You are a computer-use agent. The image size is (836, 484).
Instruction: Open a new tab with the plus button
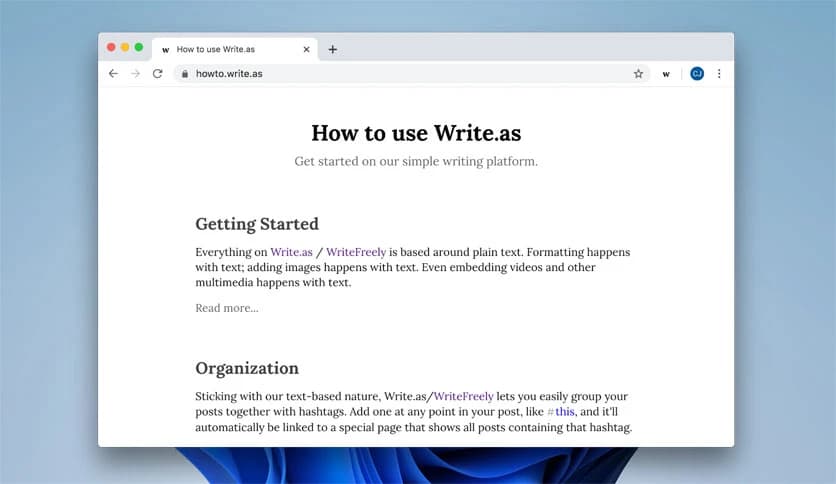click(x=332, y=49)
